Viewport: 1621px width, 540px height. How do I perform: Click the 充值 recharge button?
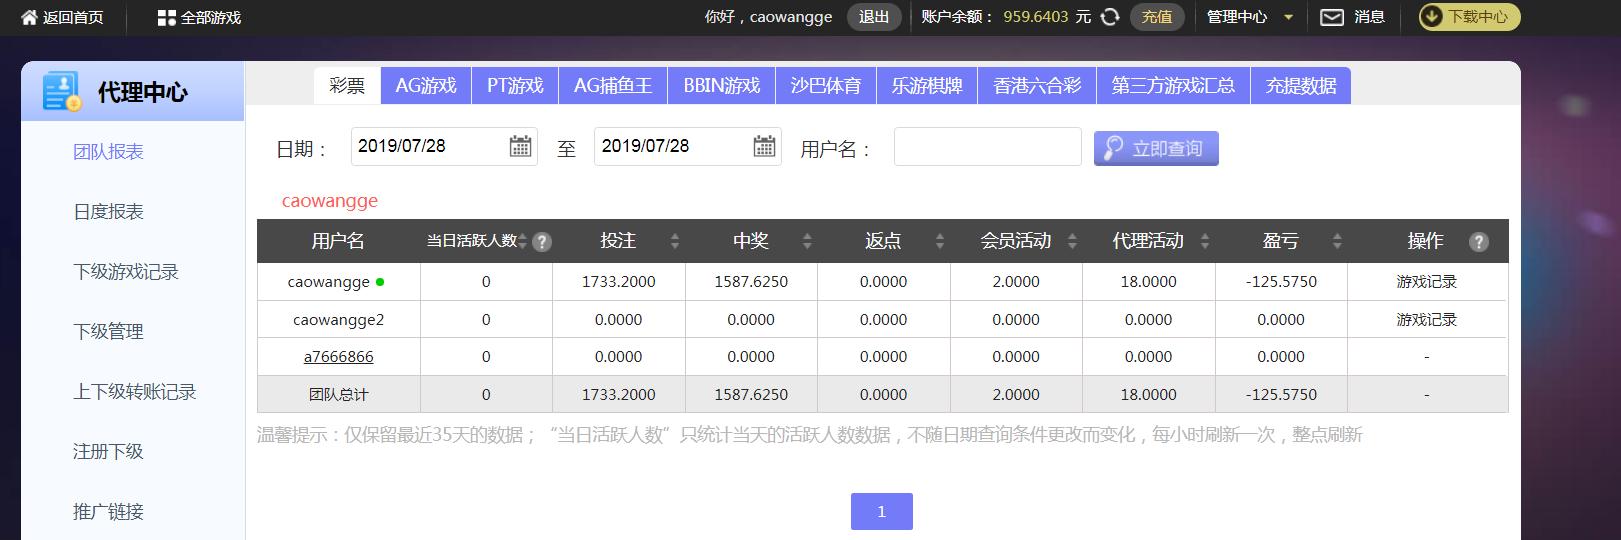pos(1157,17)
